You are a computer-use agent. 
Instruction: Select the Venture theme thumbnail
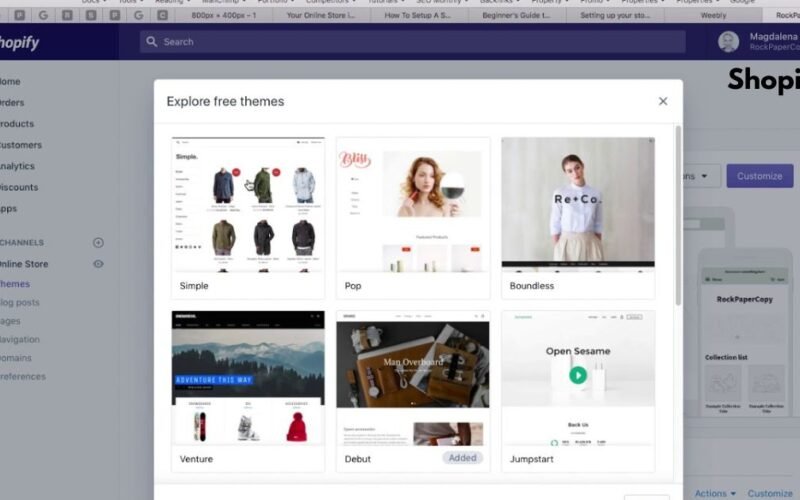pos(248,378)
